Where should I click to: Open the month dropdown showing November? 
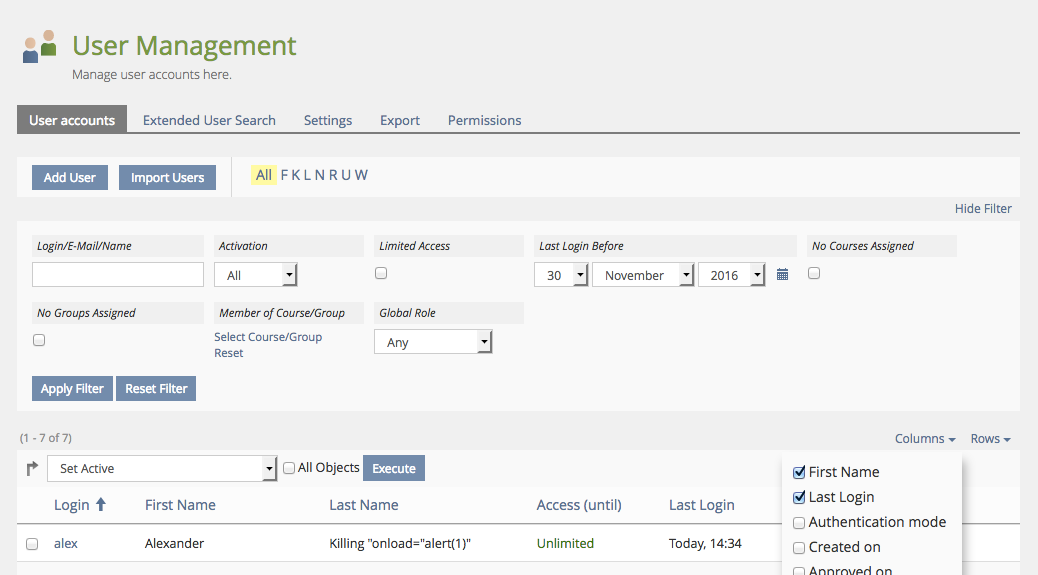(643, 275)
